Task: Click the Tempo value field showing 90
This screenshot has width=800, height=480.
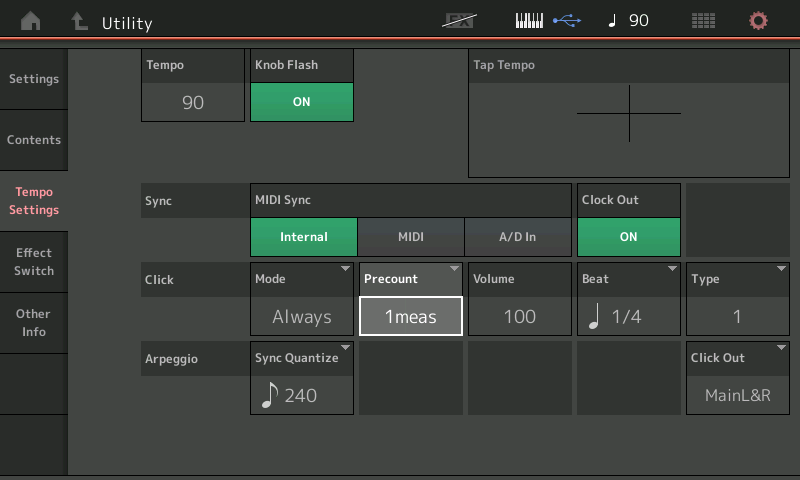Action: click(193, 103)
